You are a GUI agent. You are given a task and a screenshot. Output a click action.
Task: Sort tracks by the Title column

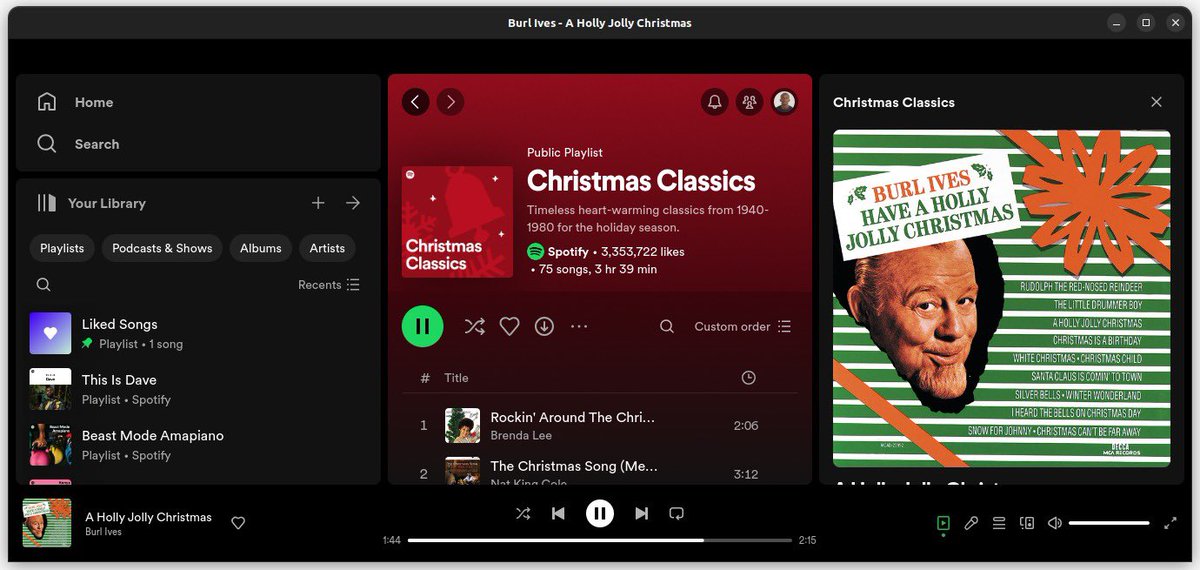[456, 378]
